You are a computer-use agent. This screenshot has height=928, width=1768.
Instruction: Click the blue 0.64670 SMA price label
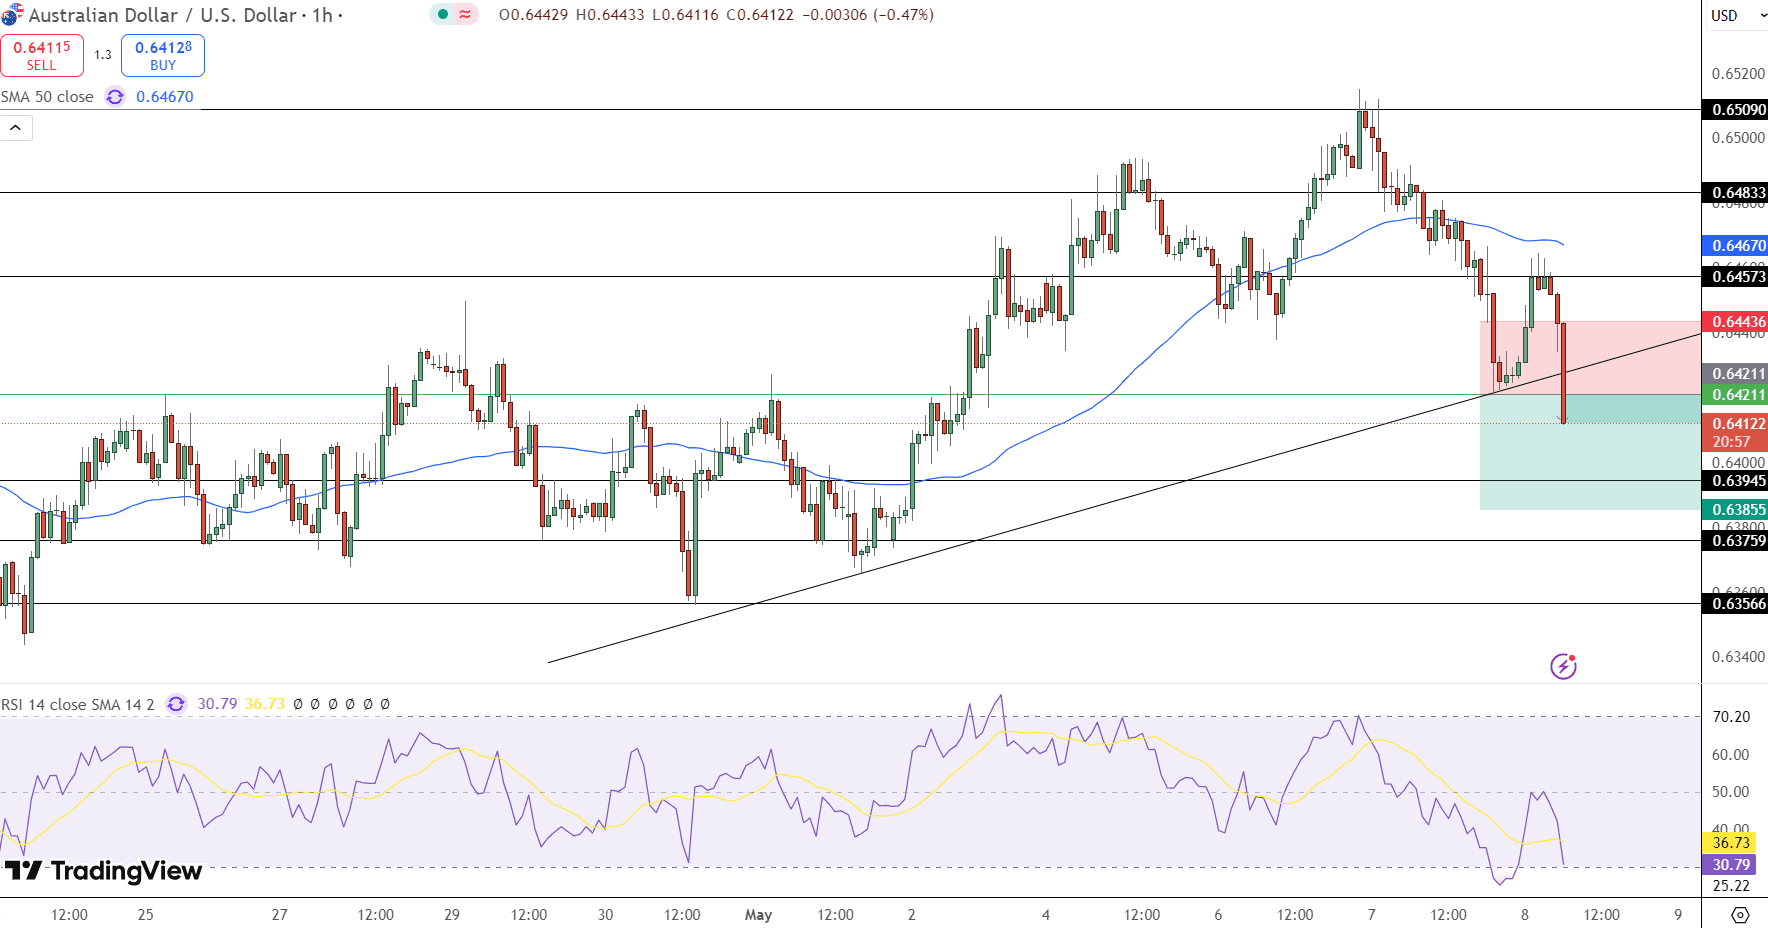pyautogui.click(x=1735, y=246)
